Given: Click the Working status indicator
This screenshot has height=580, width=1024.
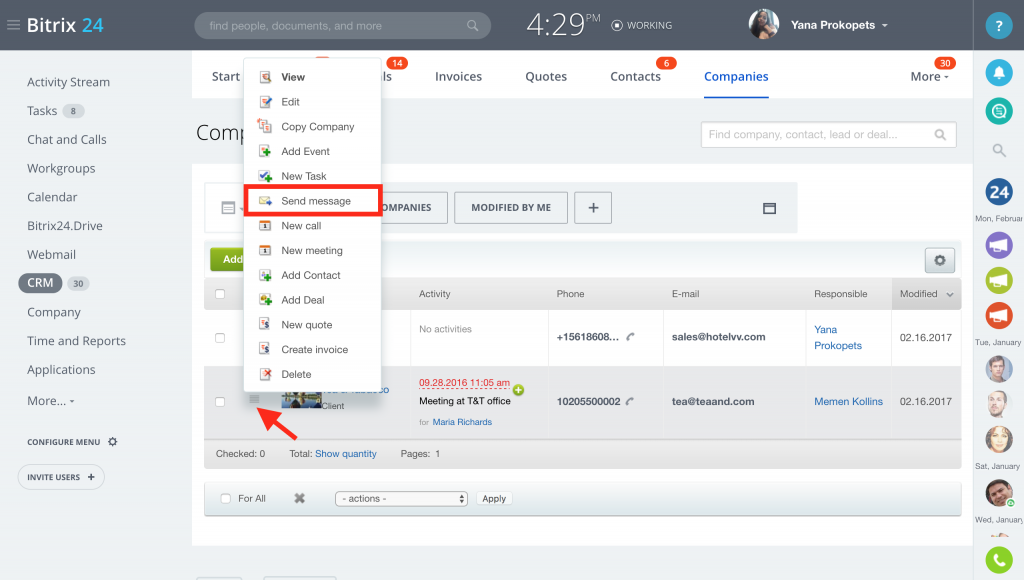Looking at the screenshot, I should click(x=641, y=25).
